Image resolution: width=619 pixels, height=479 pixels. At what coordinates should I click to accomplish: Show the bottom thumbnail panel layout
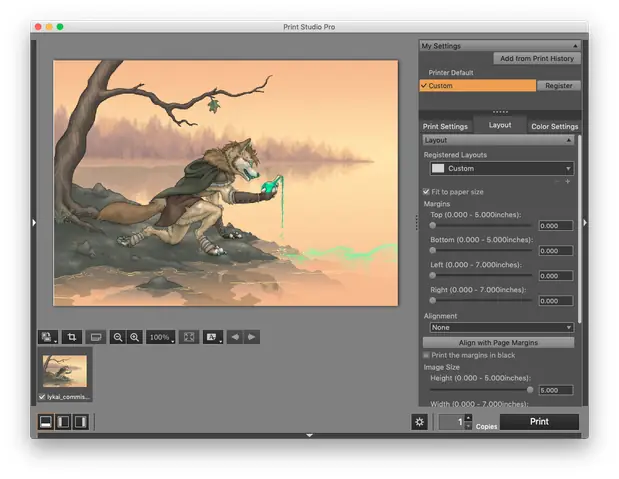[x=46, y=422]
